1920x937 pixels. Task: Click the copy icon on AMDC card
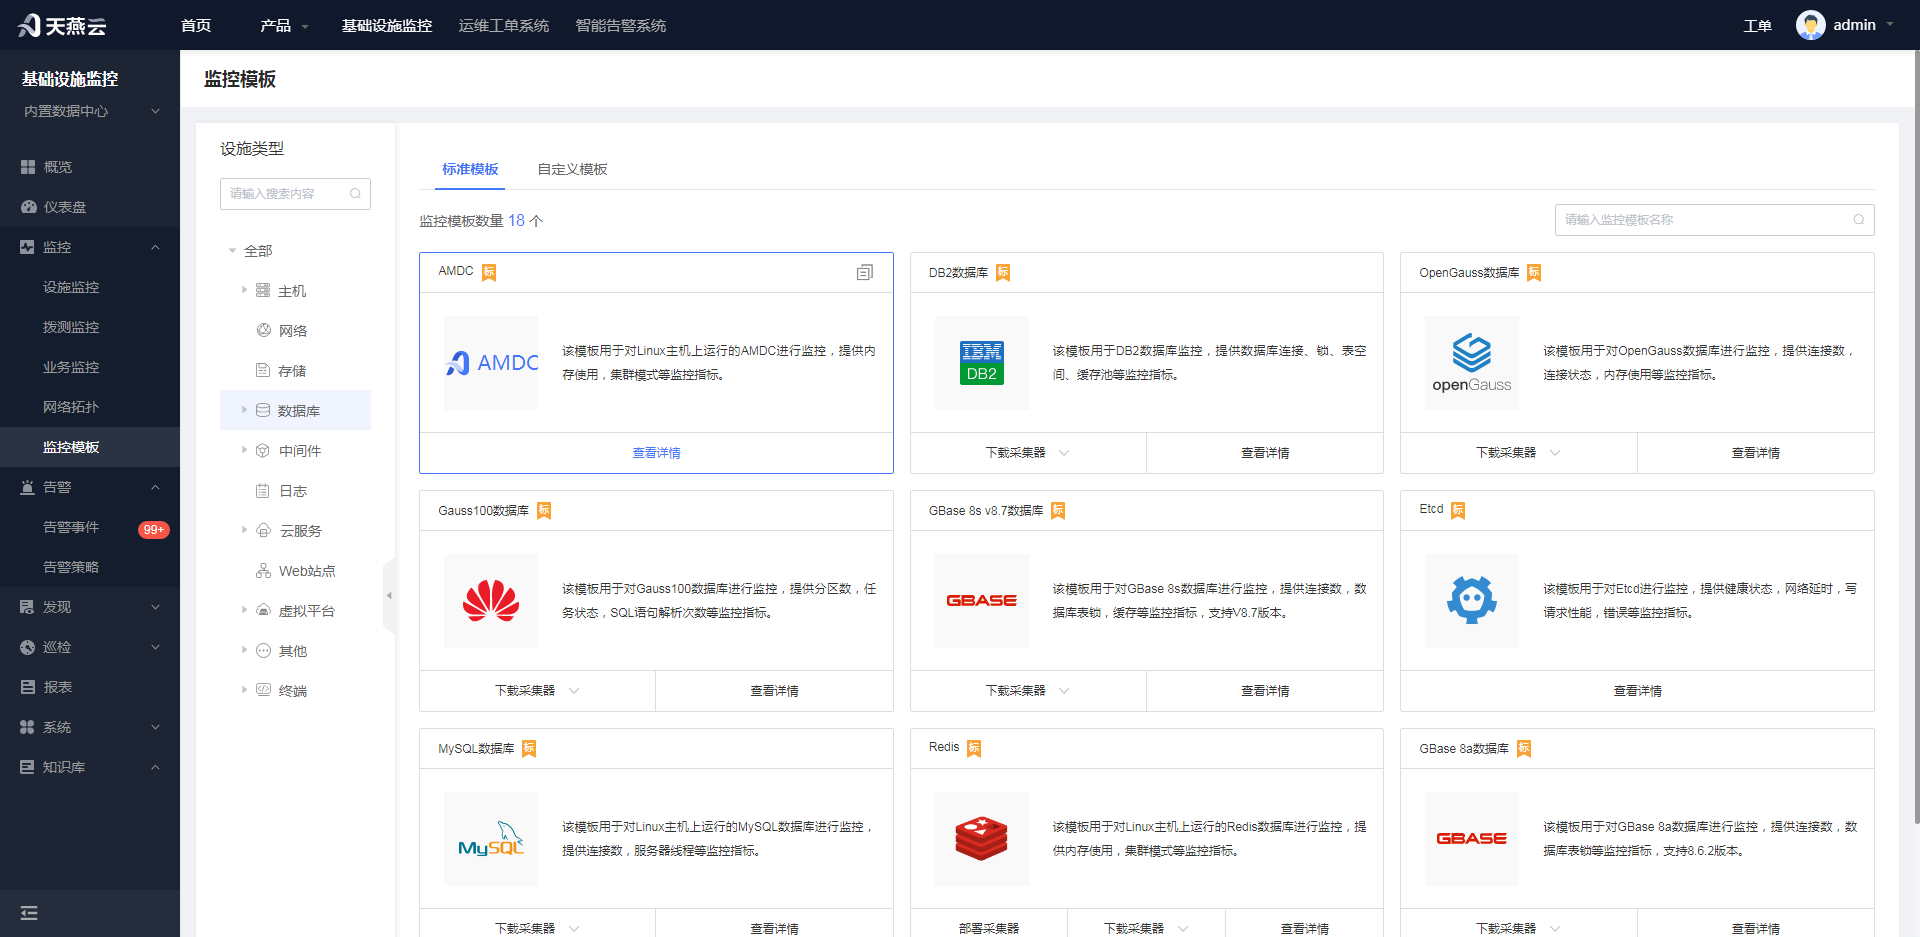[x=865, y=272]
